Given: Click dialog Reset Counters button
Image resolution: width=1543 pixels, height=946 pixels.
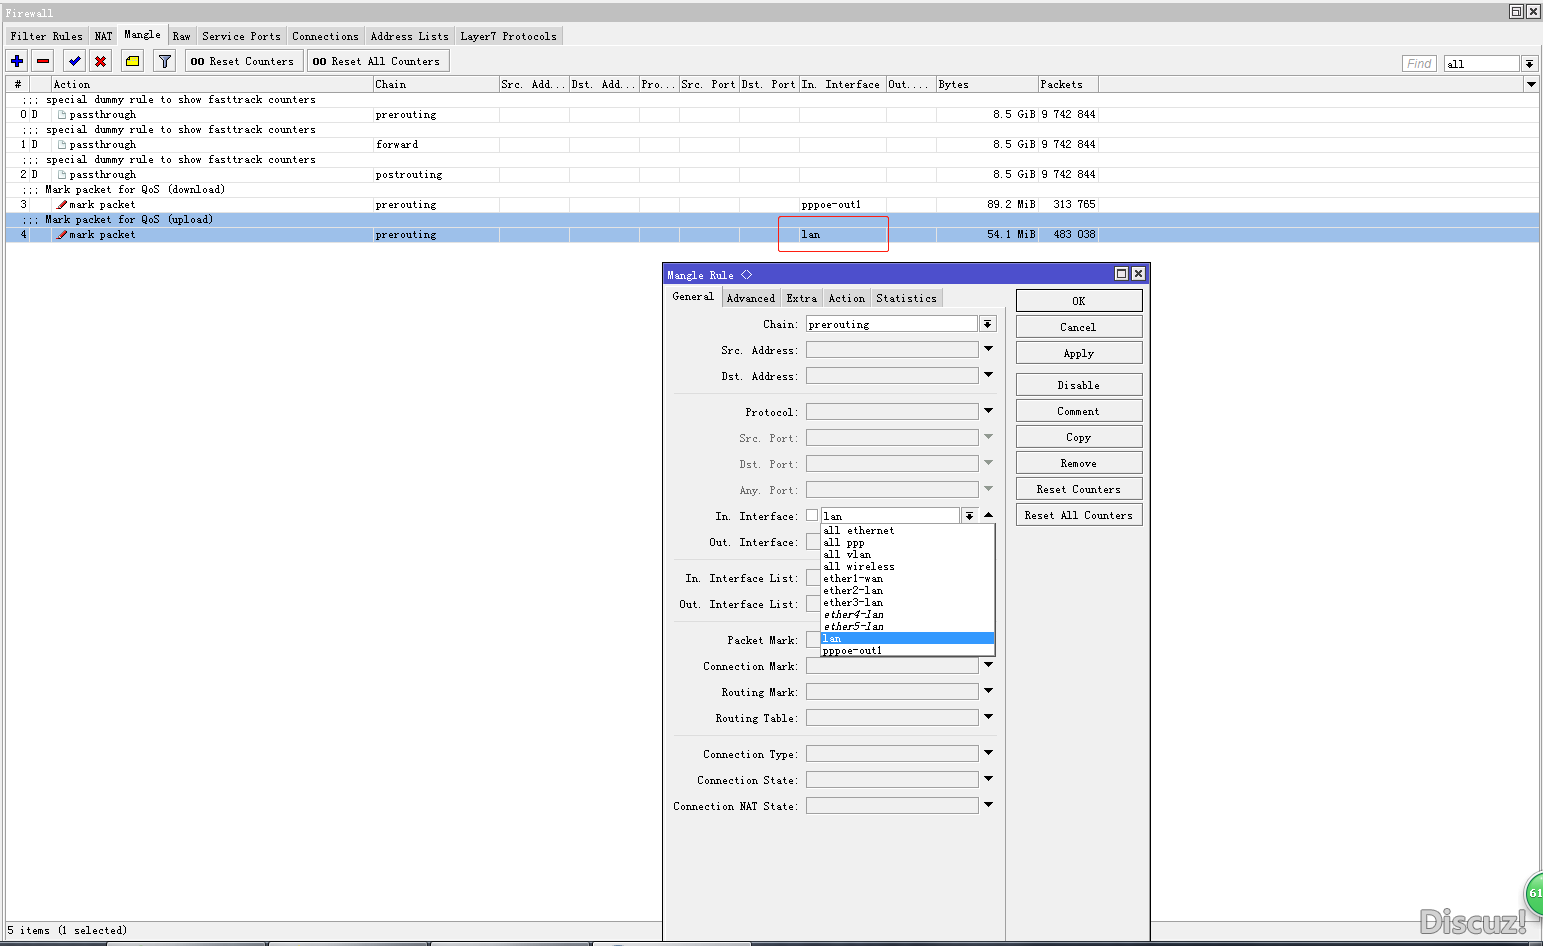Looking at the screenshot, I should (1079, 489).
